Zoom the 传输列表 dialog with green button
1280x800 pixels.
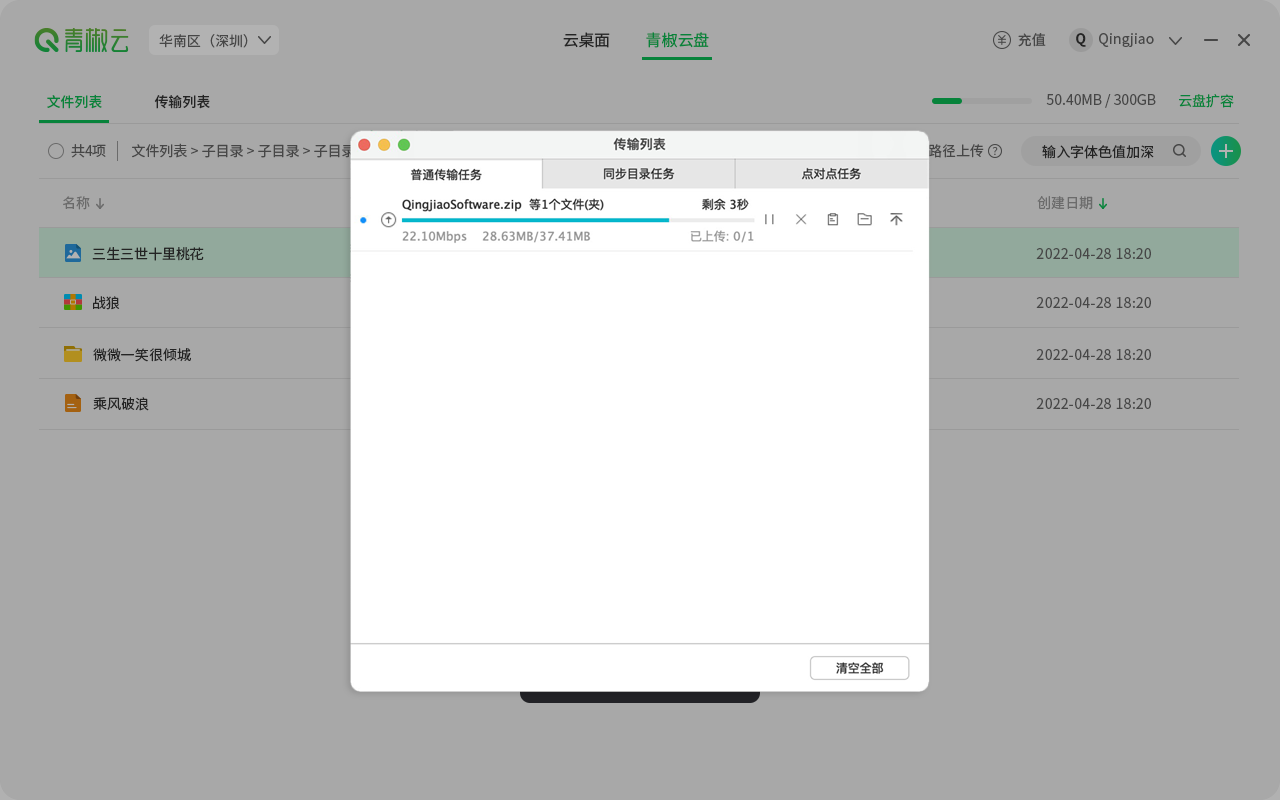[x=404, y=144]
